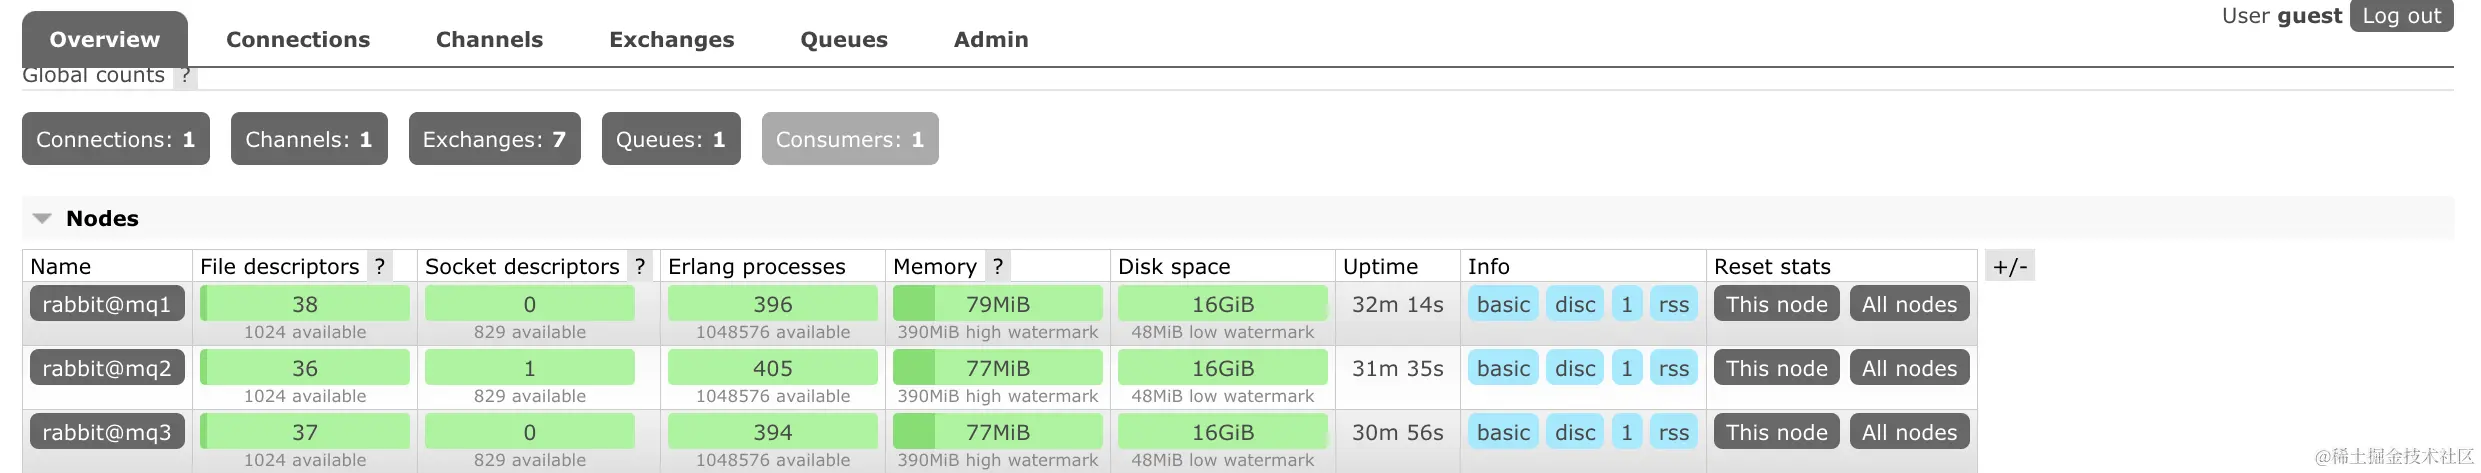Click the 79MiB memory bar for rabbit@mq1
The height and width of the screenshot is (473, 2481).
(998, 304)
